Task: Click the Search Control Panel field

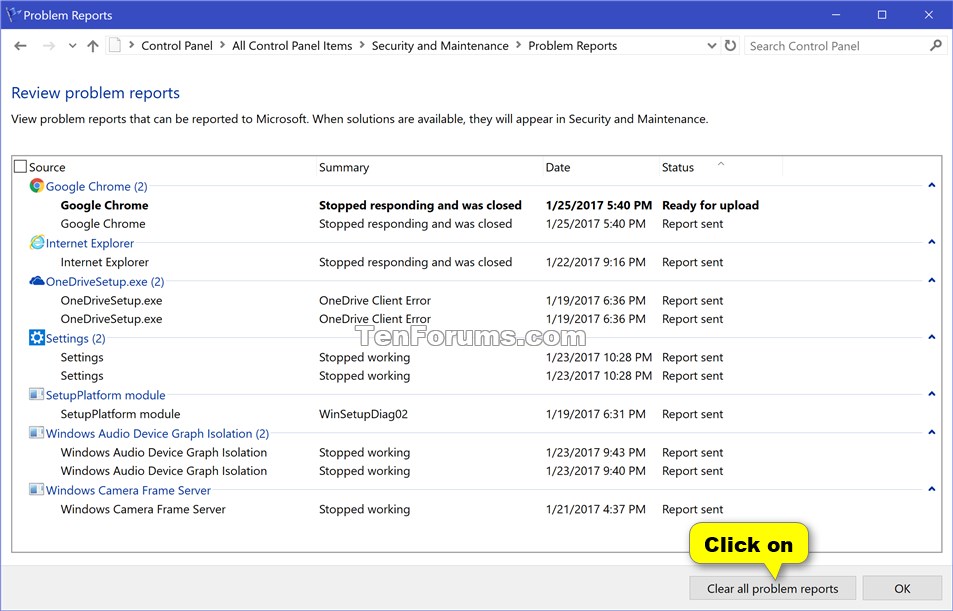Action: coord(835,46)
